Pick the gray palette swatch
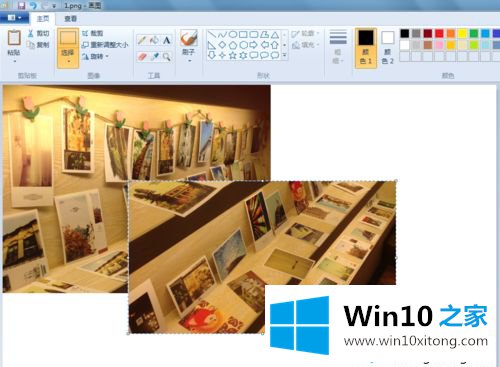 pyautogui.click(x=416, y=33)
